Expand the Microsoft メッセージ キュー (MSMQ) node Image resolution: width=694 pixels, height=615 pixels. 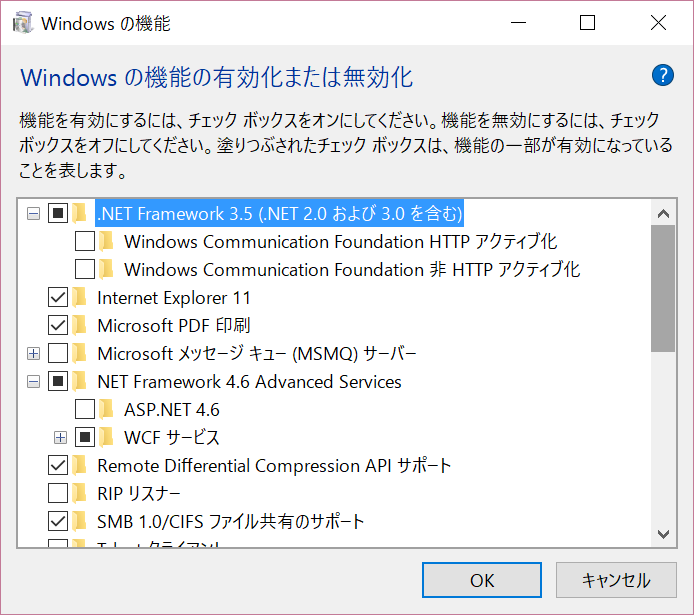point(34,354)
